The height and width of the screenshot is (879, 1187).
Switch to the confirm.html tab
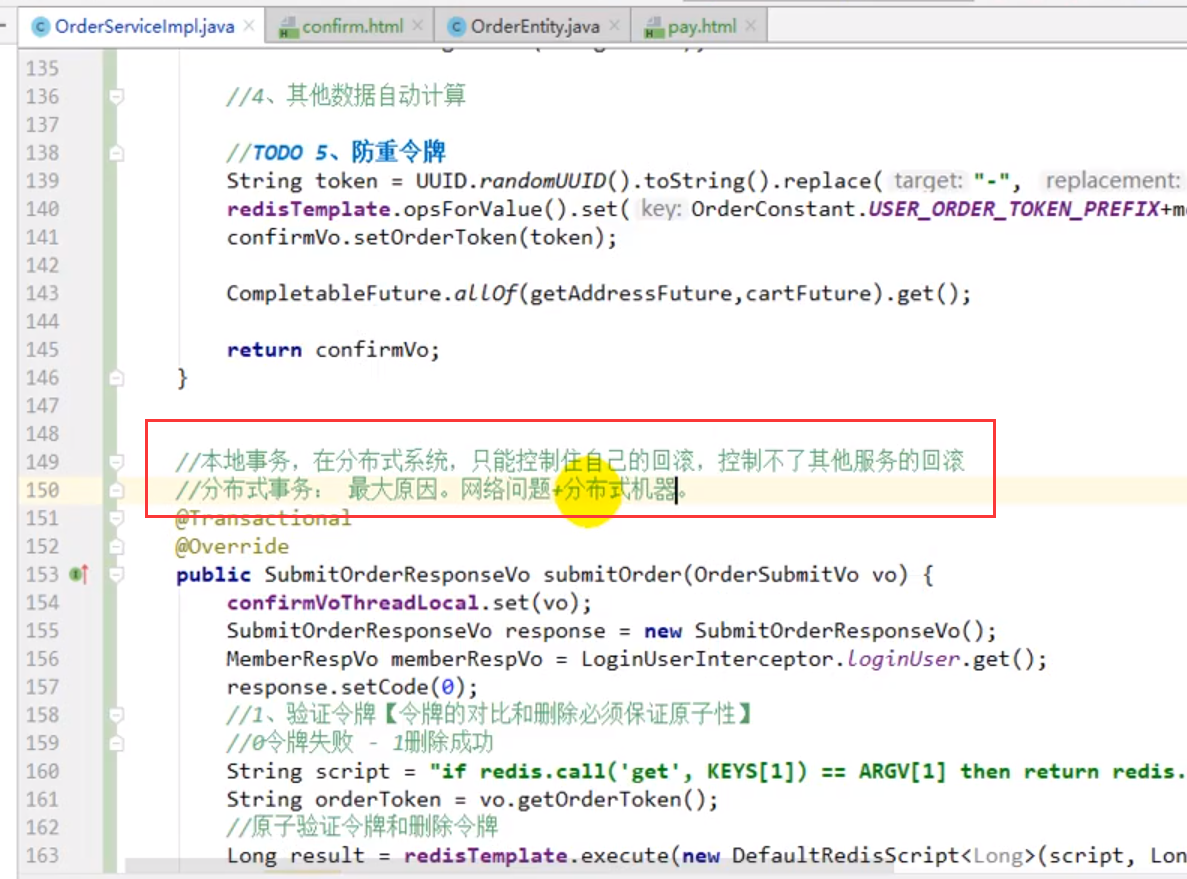click(352, 27)
